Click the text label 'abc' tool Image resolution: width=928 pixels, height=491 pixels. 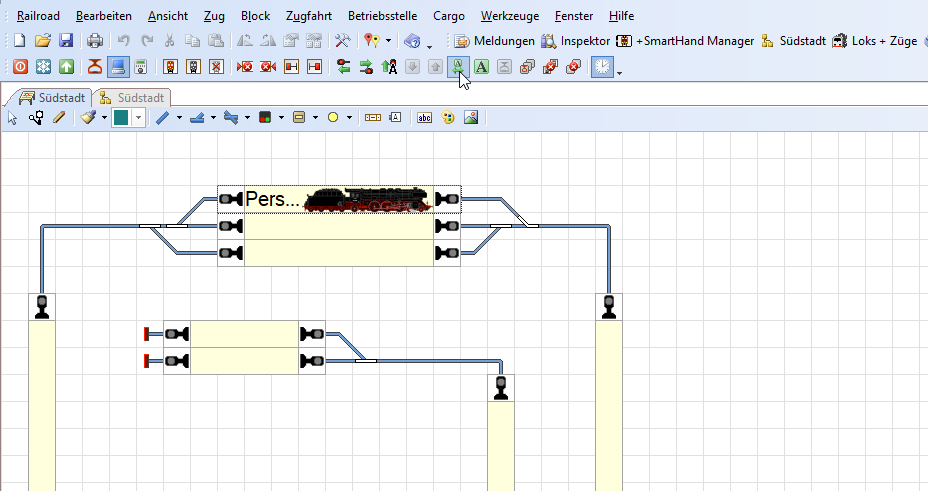pos(424,117)
